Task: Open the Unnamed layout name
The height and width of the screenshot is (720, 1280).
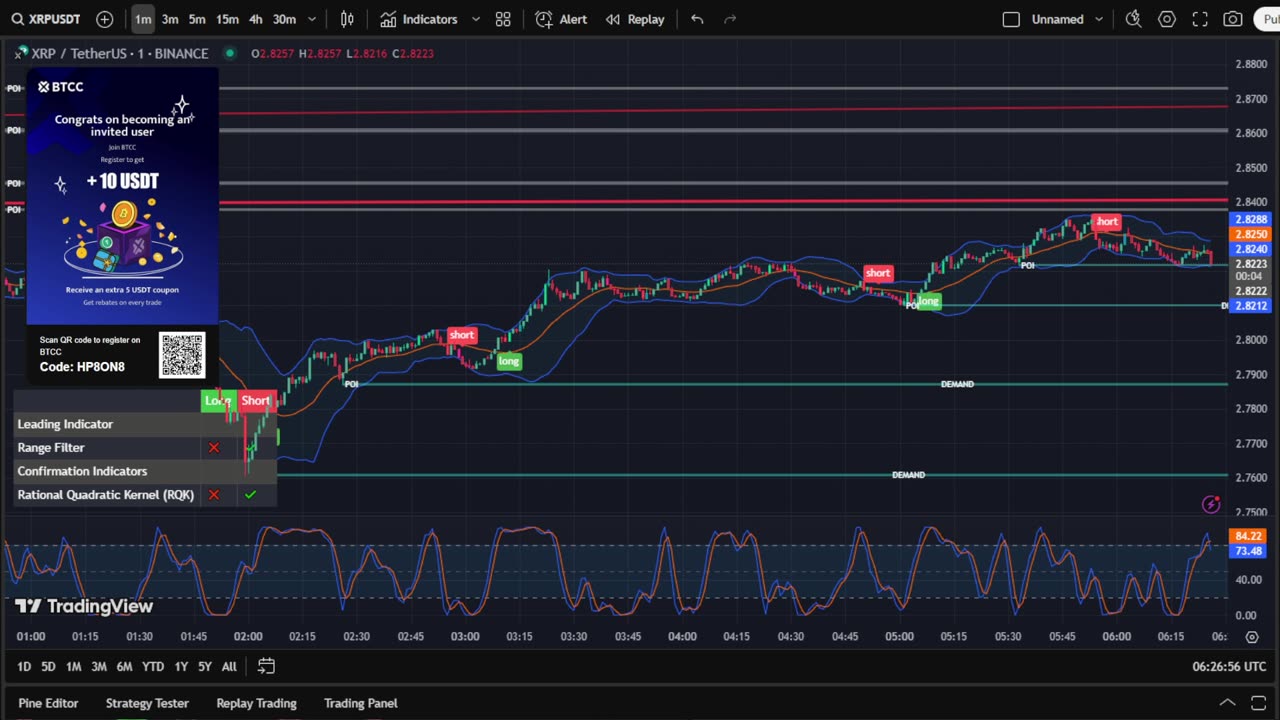Action: click(x=1057, y=19)
